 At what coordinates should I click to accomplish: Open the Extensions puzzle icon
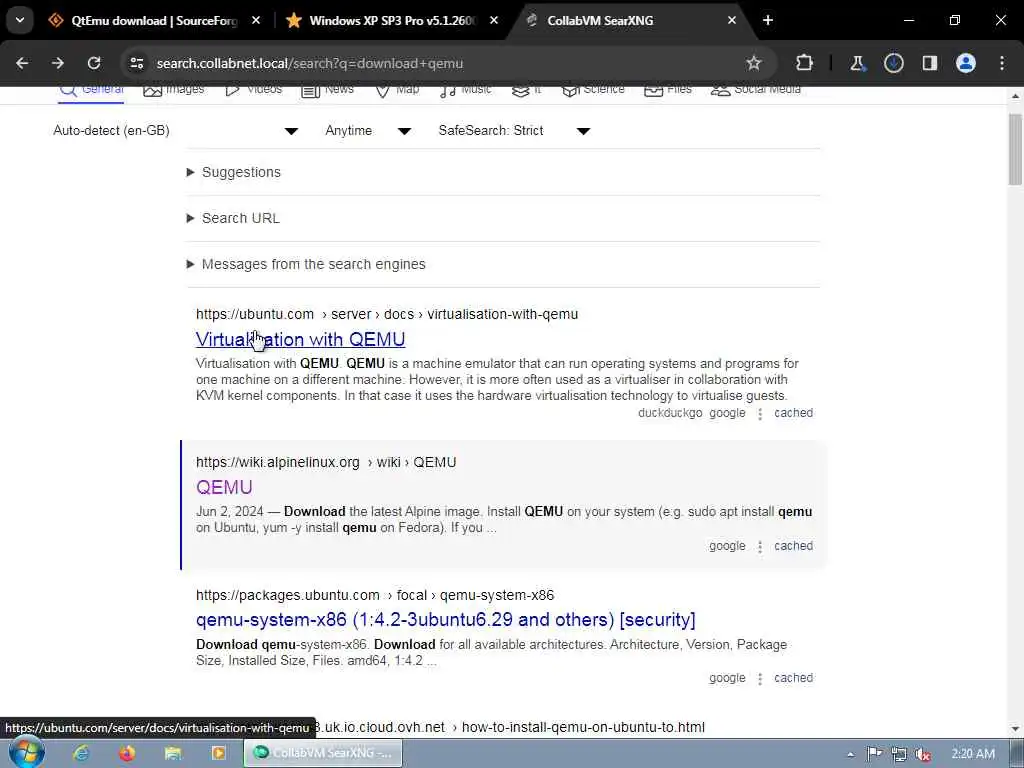[805, 63]
